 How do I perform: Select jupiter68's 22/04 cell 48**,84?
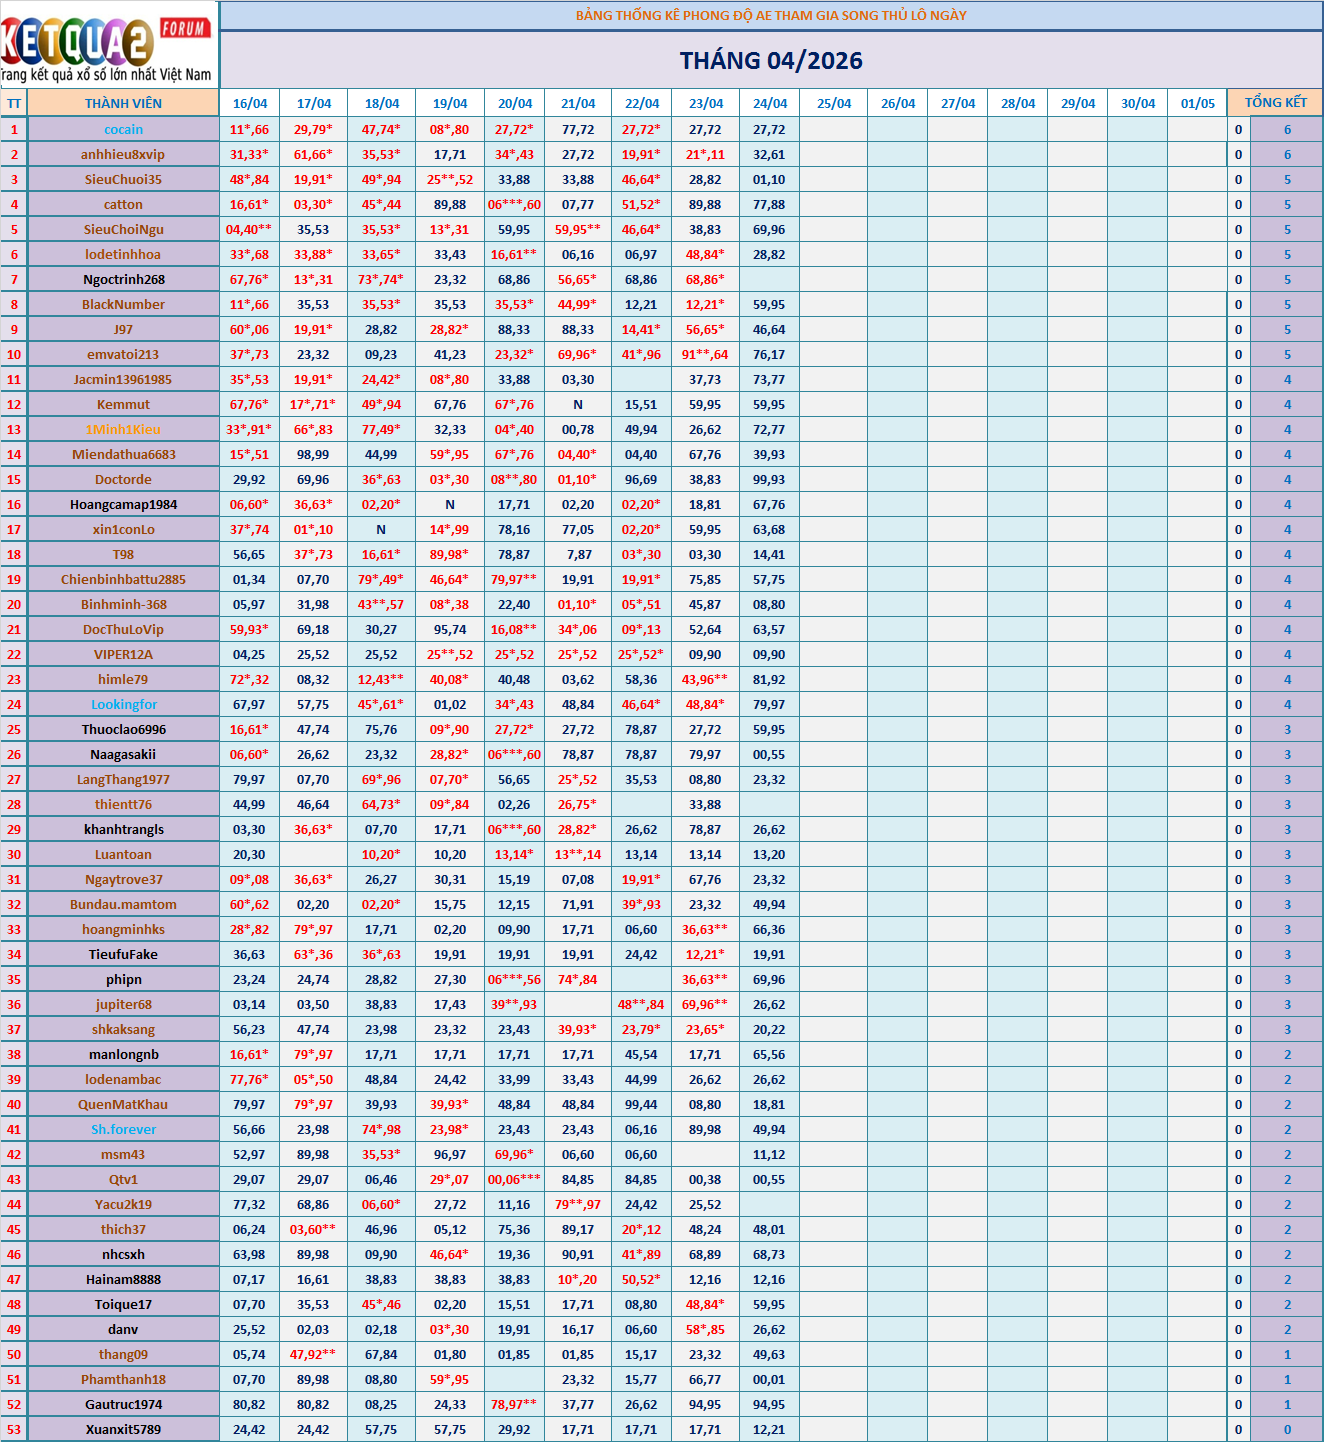click(641, 1004)
